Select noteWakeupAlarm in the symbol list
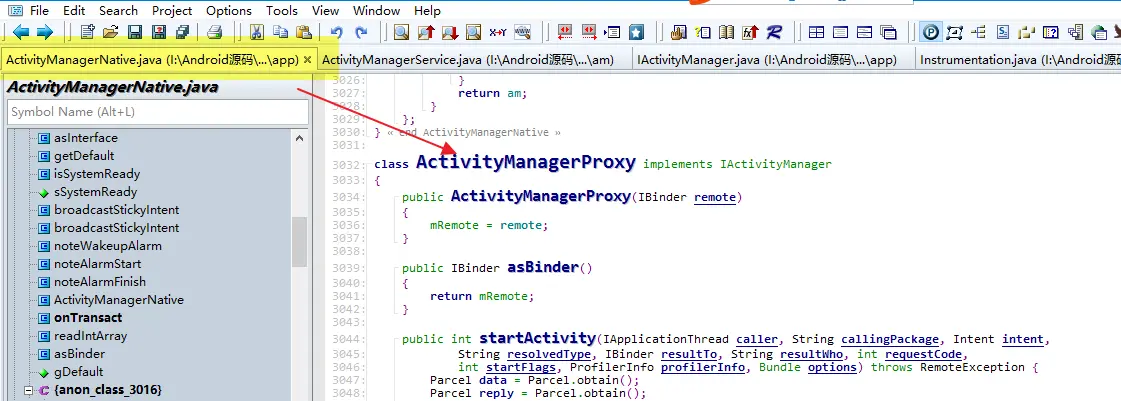 point(108,246)
